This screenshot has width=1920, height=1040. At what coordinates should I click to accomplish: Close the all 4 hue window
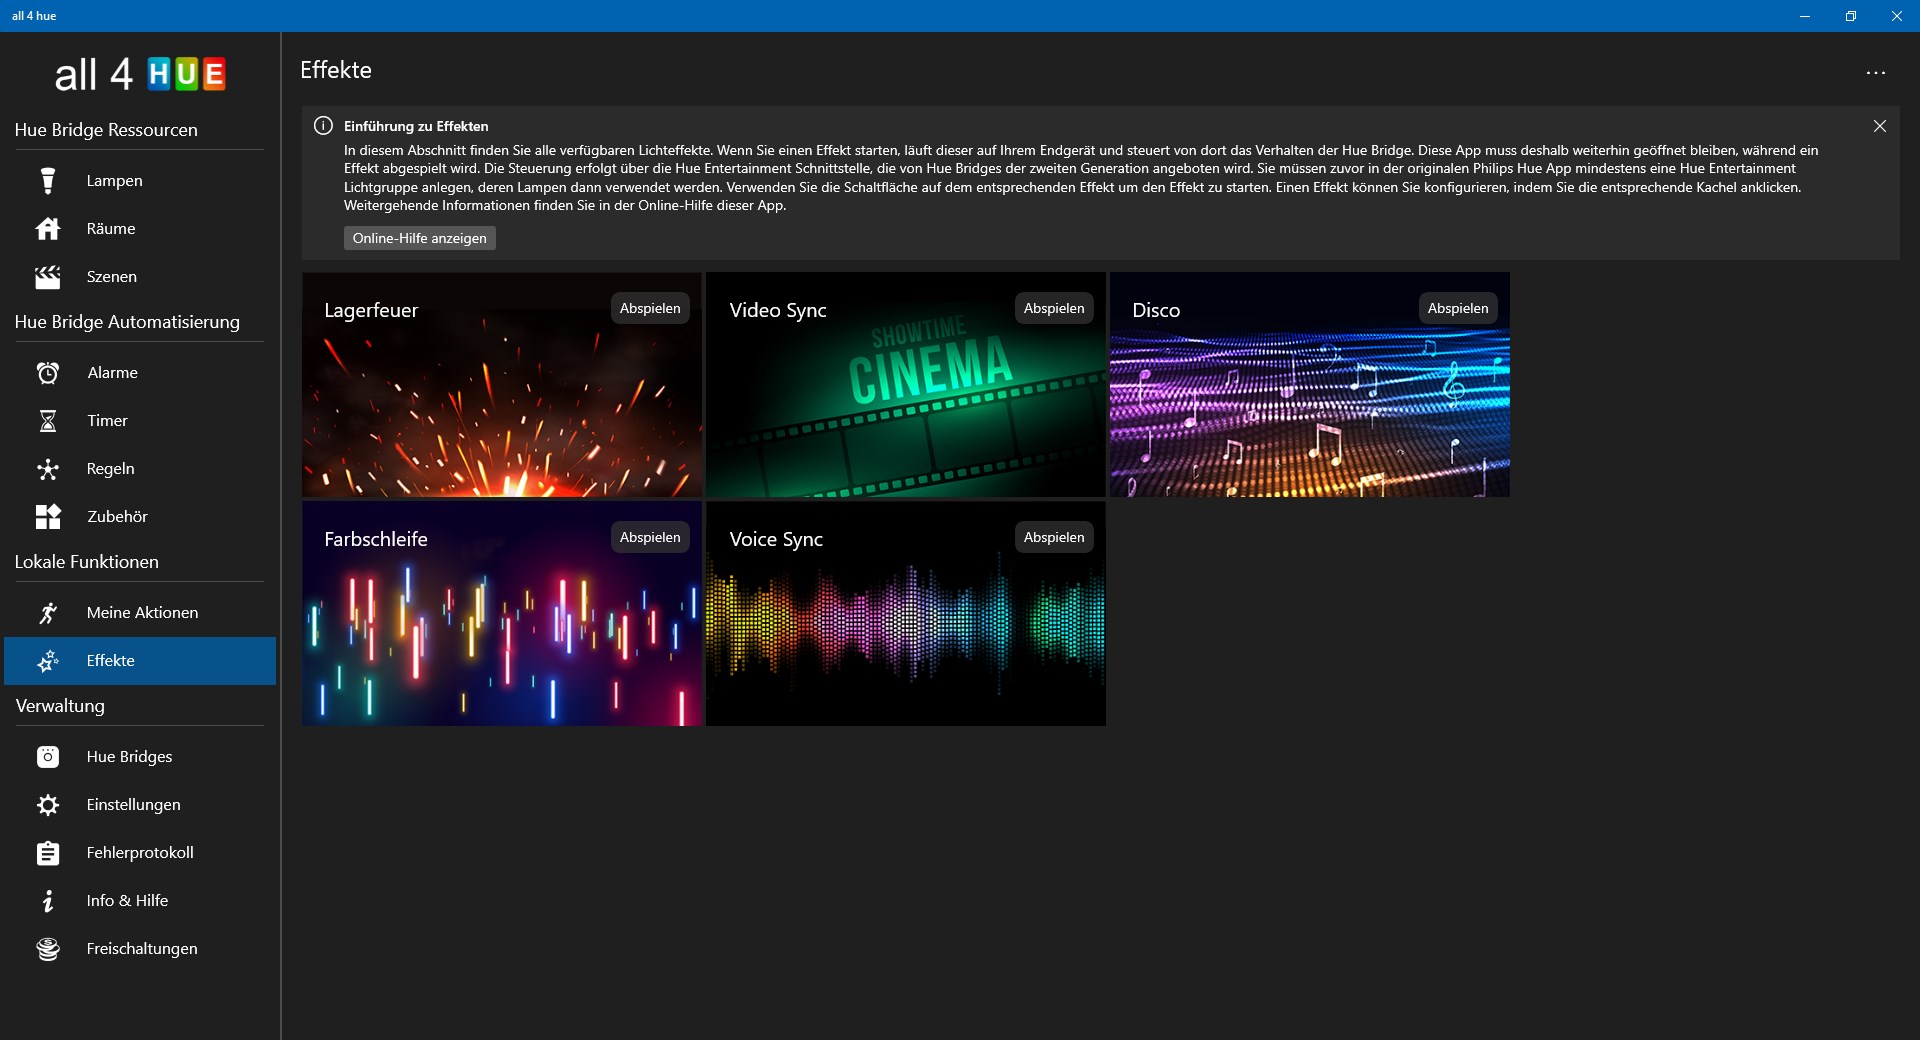point(1897,16)
